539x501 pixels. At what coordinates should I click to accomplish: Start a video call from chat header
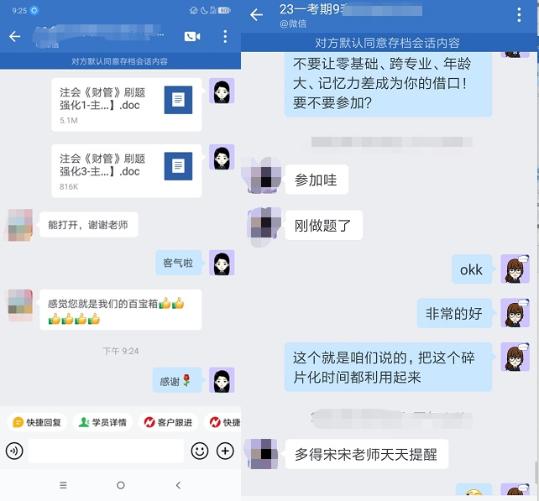[x=192, y=36]
